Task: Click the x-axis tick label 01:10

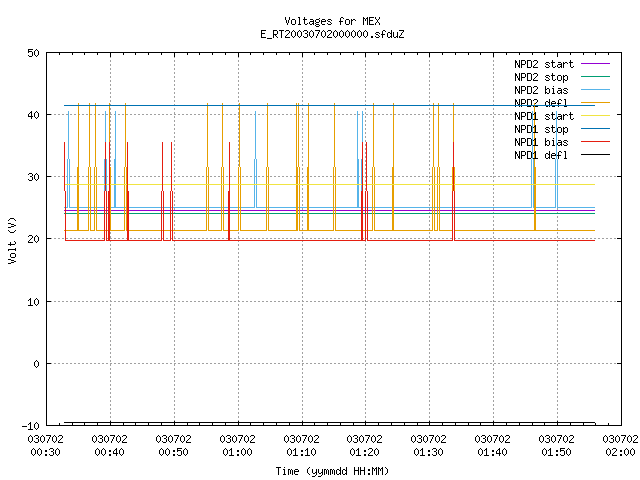Action: (x=301, y=452)
